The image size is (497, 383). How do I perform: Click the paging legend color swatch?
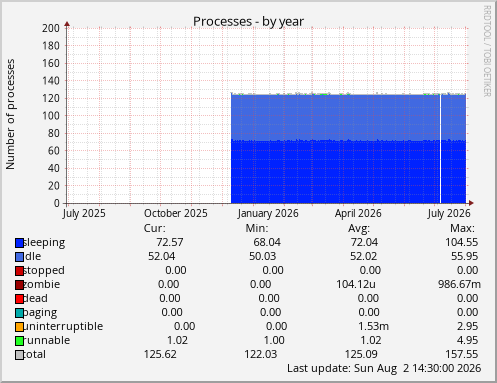click(x=19, y=313)
